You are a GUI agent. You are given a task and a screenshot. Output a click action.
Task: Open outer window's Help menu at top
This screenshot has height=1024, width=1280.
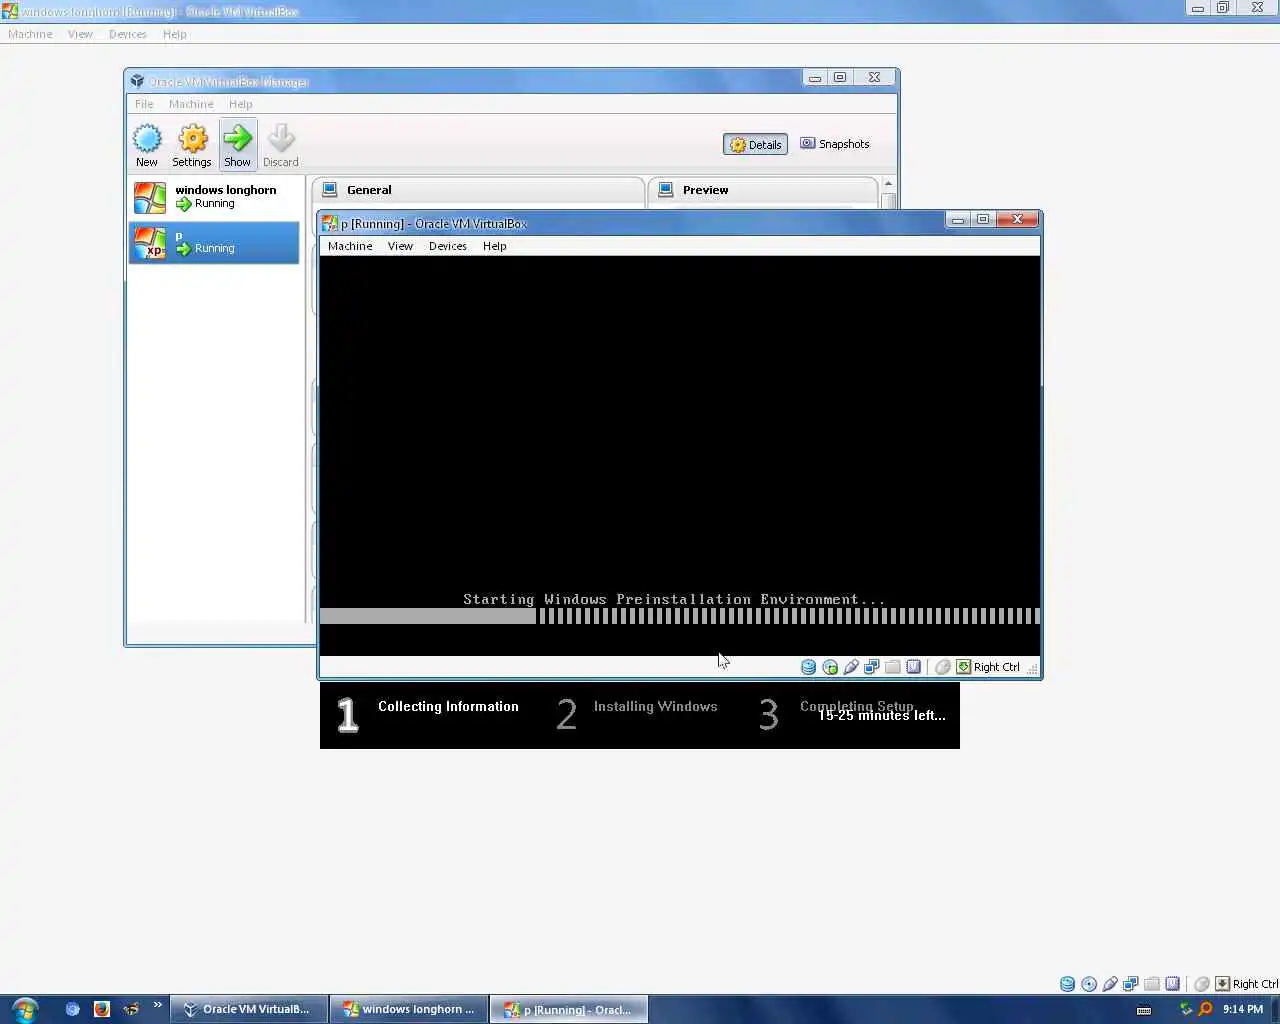(175, 34)
